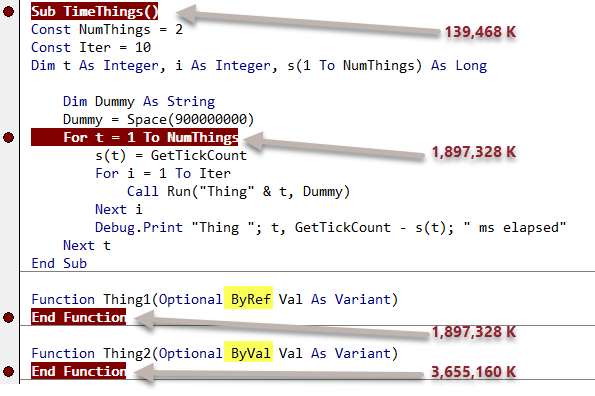Click the Function Thing2 declaration
Viewport: 595px width, 396px height.
(214, 353)
